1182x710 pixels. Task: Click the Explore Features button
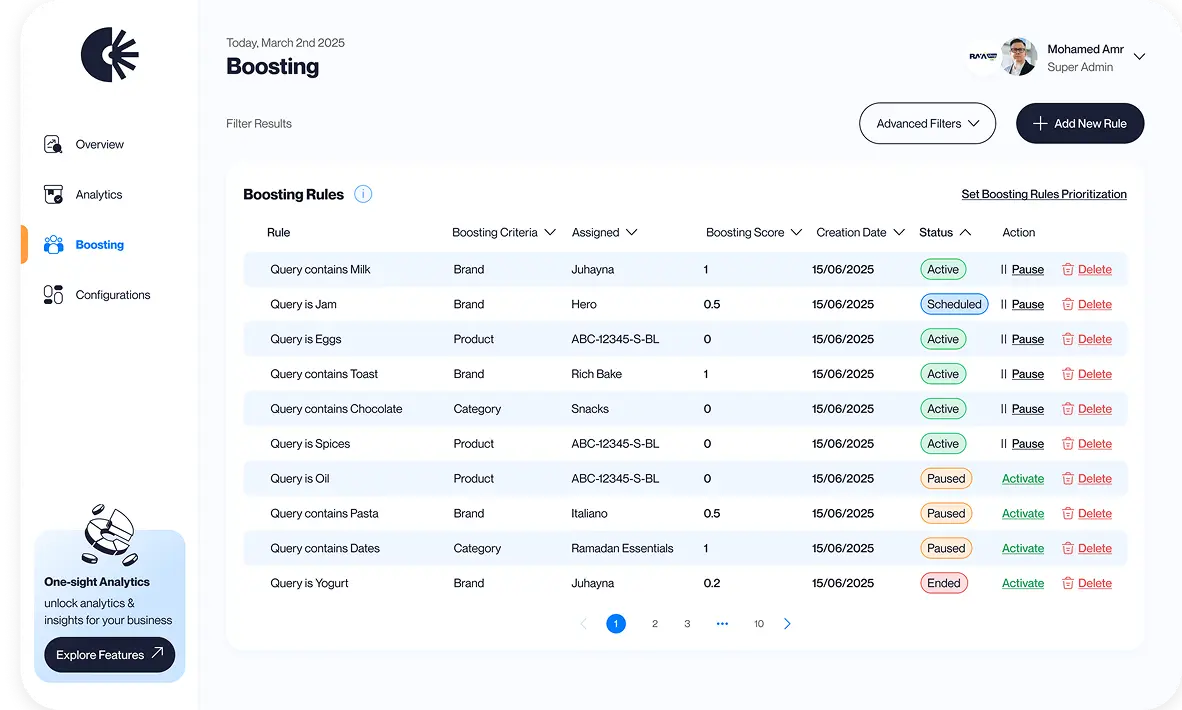[110, 655]
